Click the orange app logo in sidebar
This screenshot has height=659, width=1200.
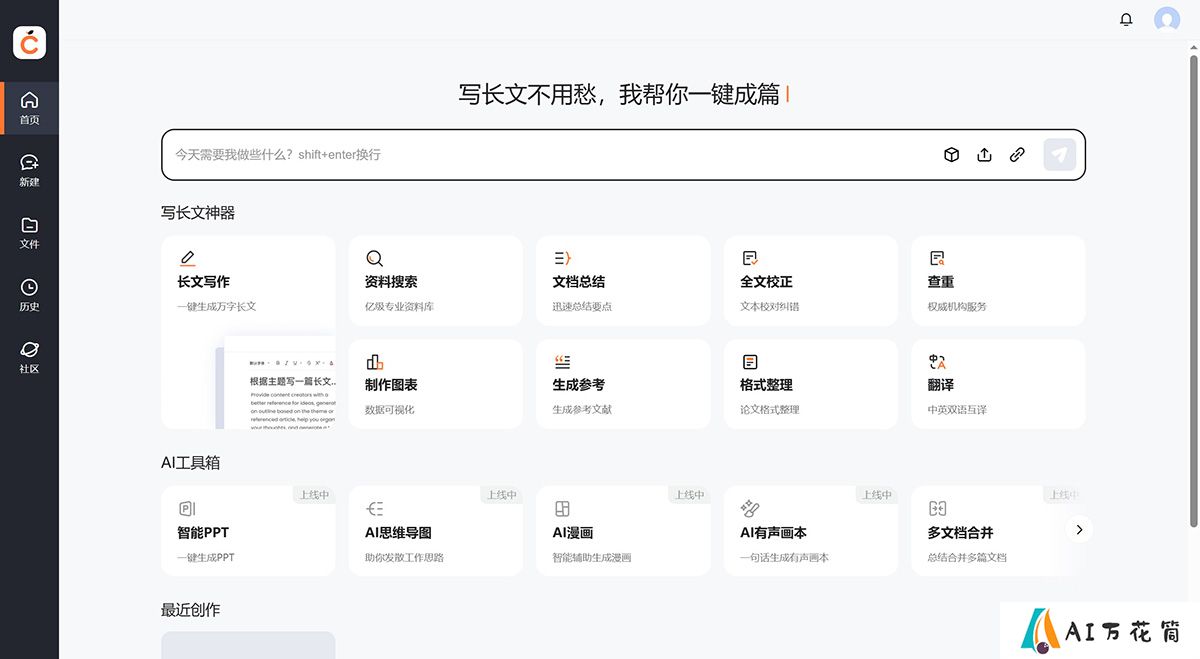(29, 42)
